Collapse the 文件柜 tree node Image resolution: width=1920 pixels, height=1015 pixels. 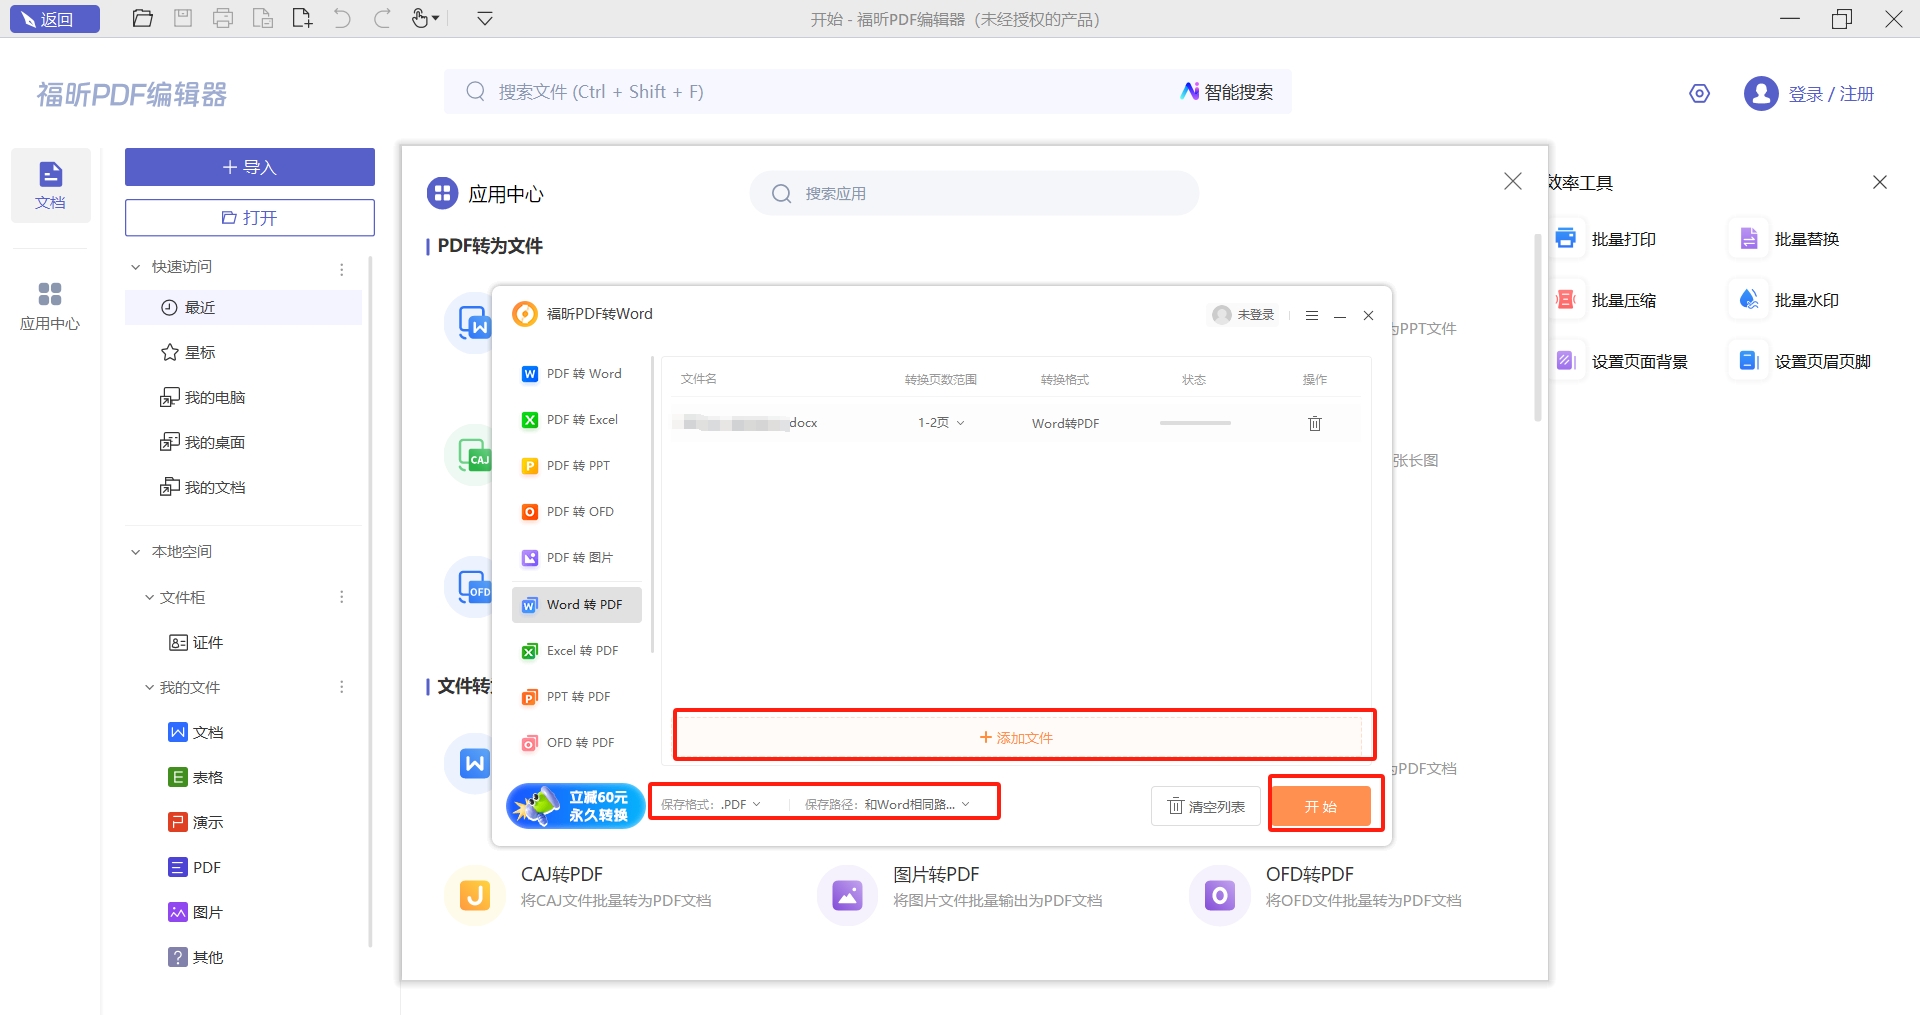(149, 597)
